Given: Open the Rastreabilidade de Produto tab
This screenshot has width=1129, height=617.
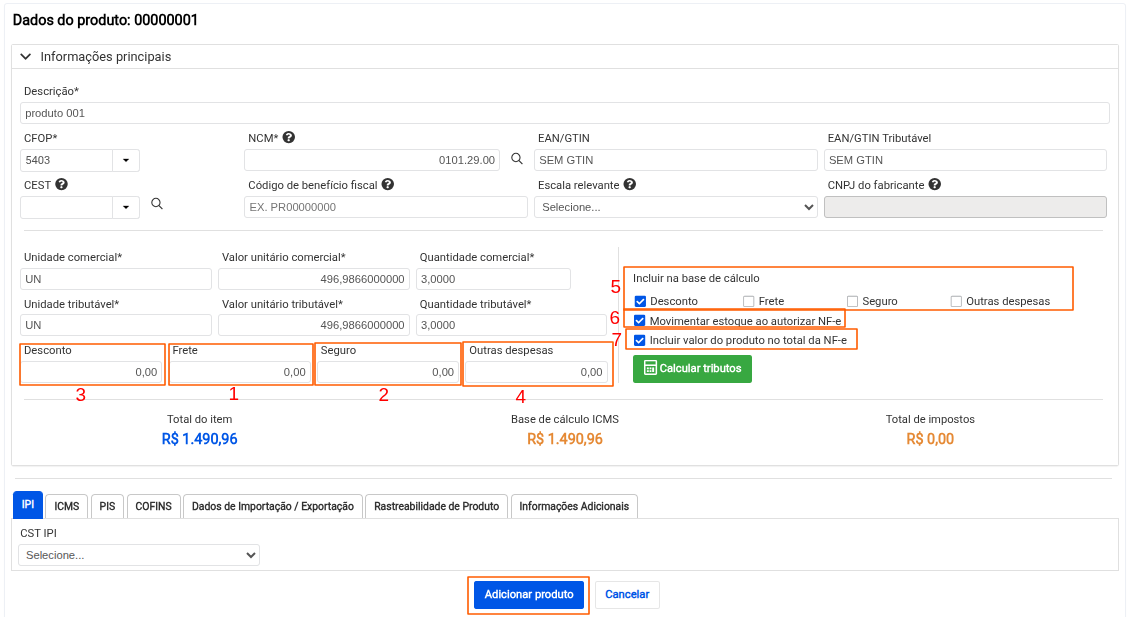Looking at the screenshot, I should click(436, 507).
